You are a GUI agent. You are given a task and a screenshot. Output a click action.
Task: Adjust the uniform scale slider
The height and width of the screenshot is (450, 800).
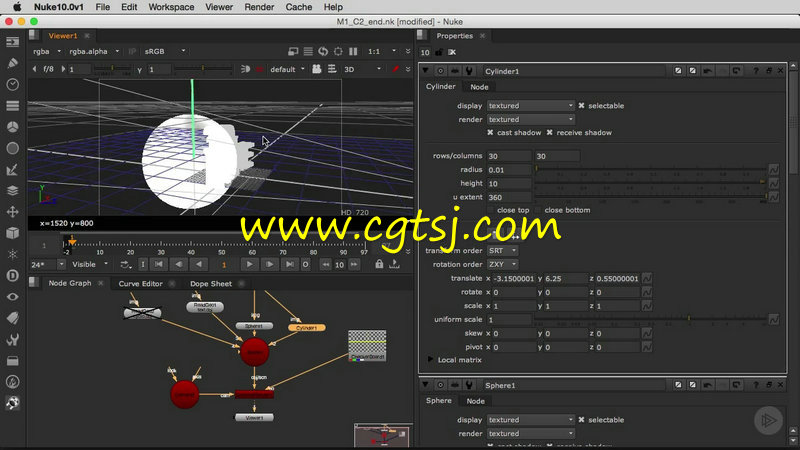tap(651, 319)
